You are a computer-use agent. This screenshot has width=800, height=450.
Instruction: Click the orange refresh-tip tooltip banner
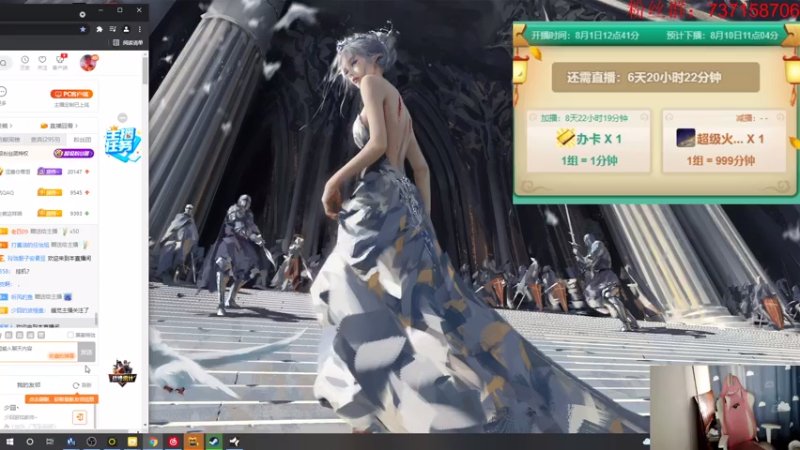coord(61,399)
